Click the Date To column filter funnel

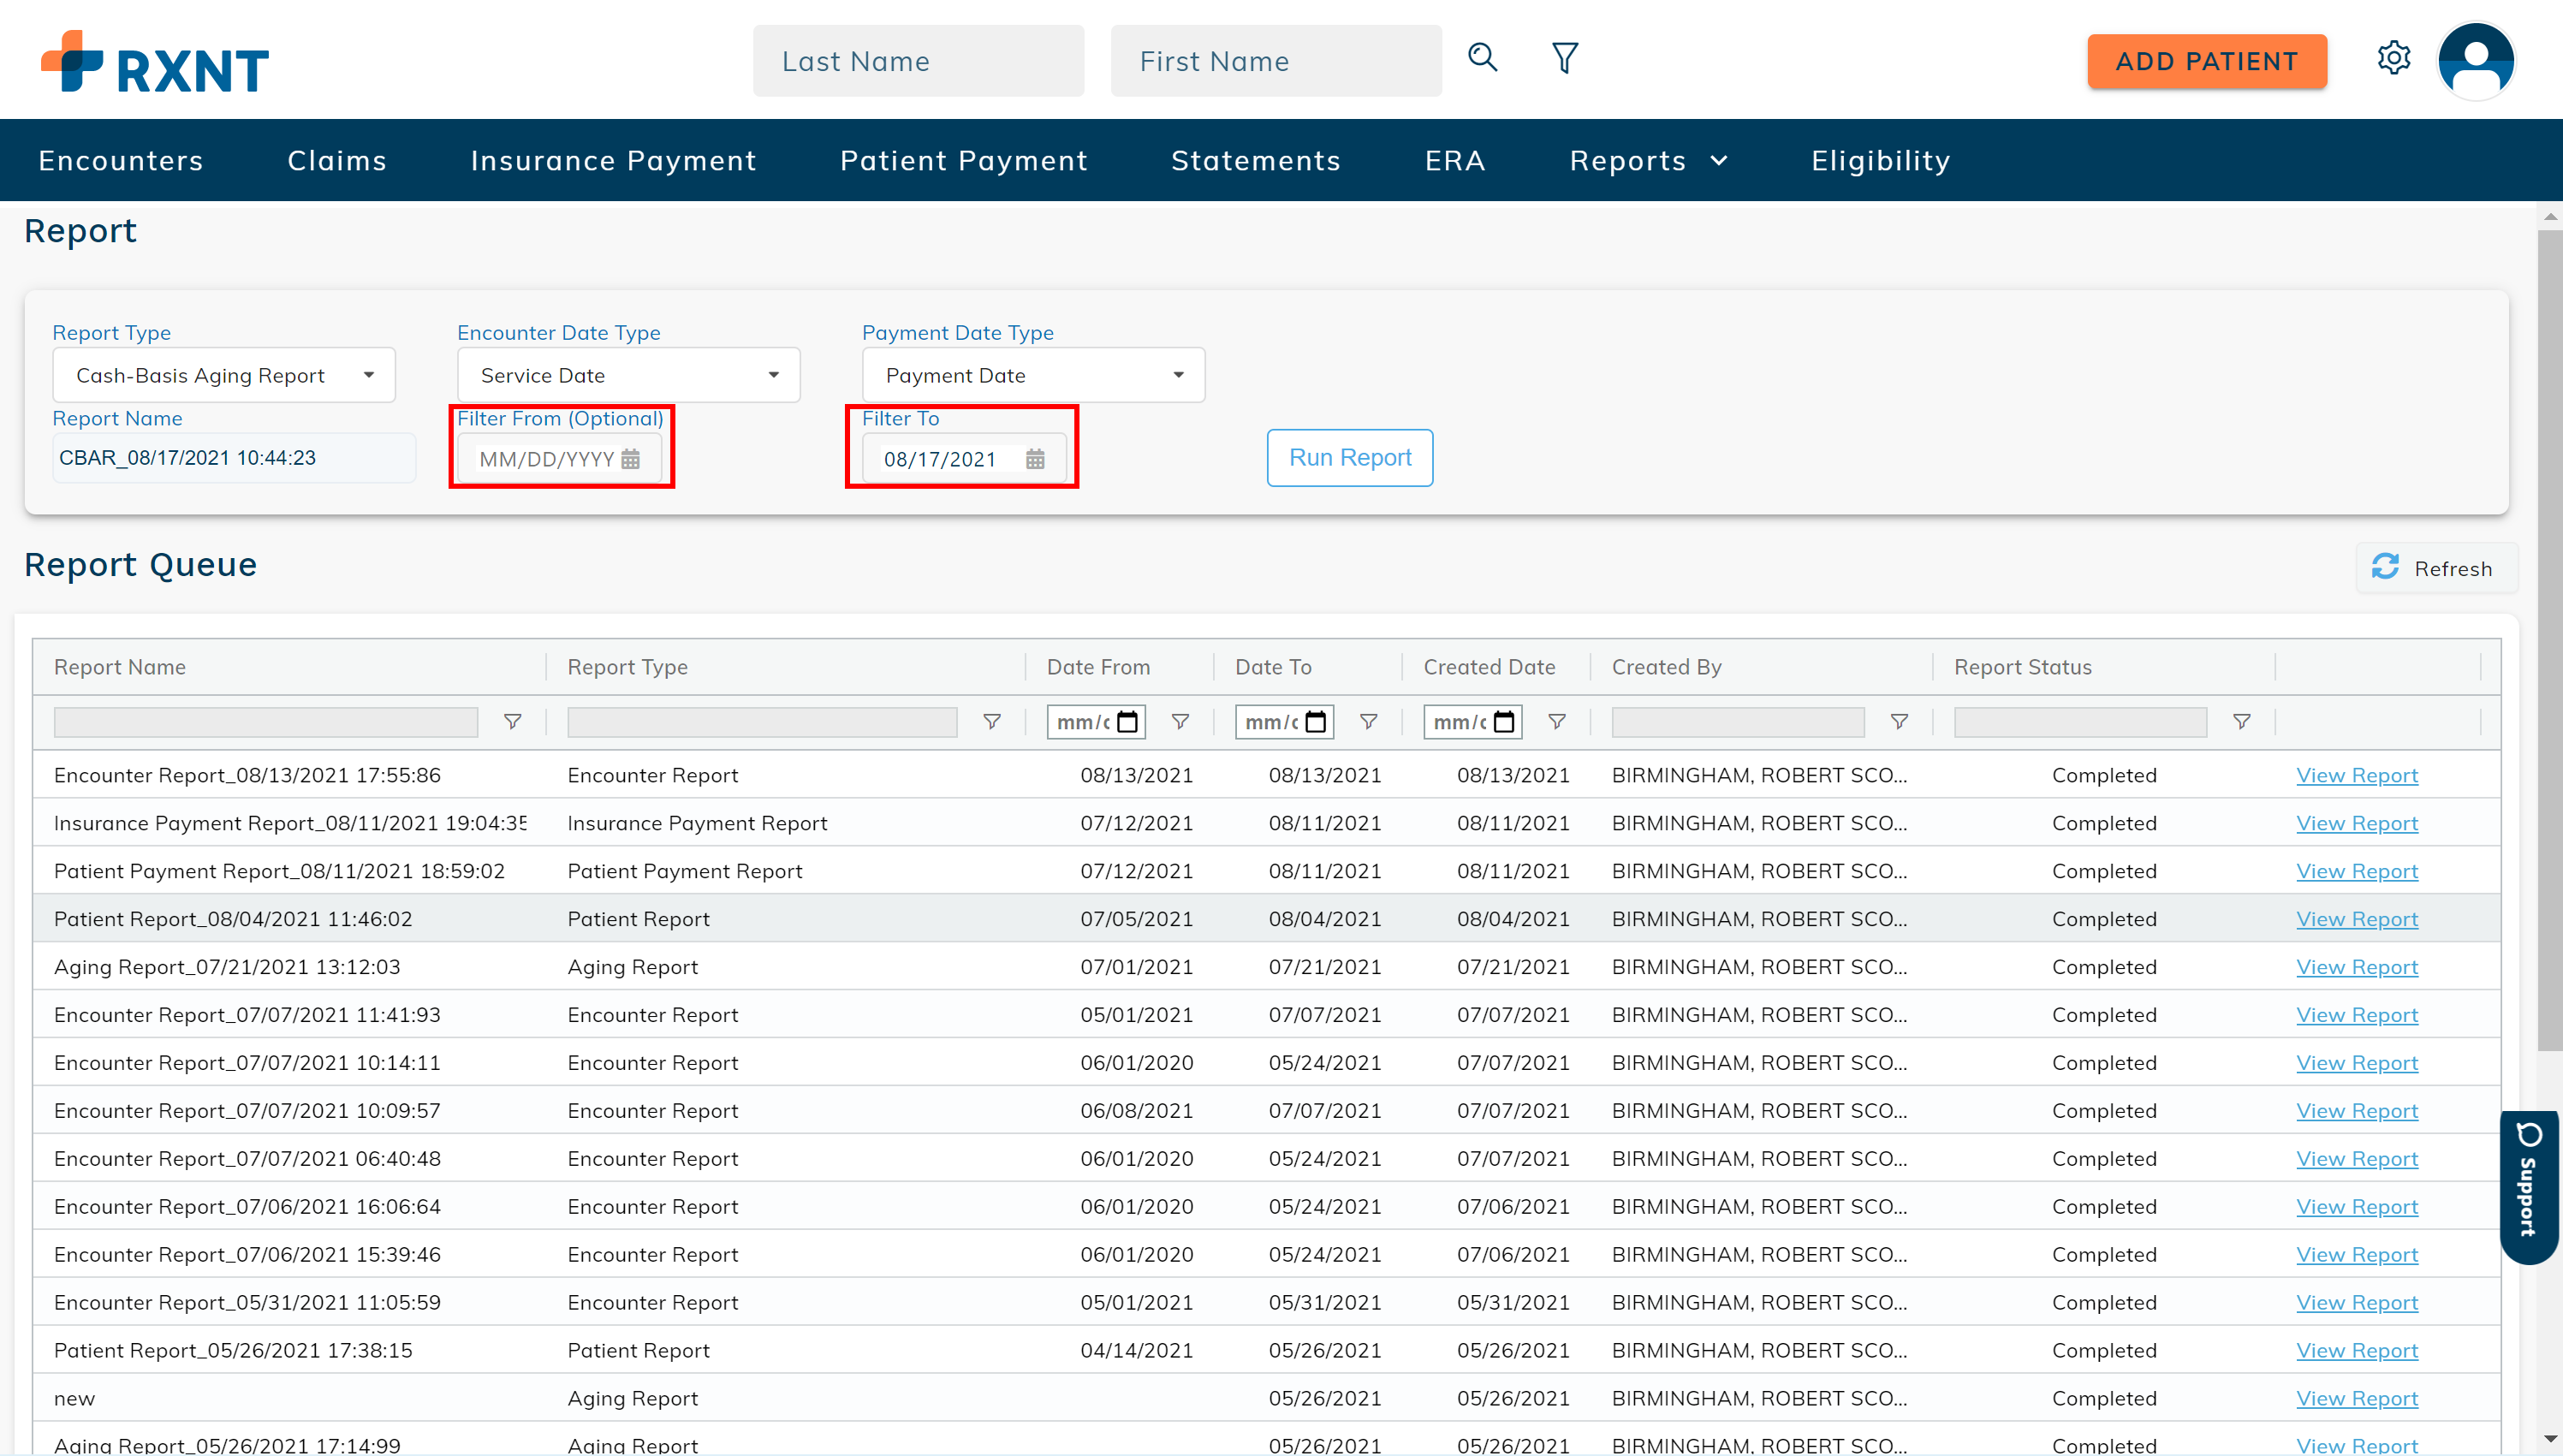1368,722
